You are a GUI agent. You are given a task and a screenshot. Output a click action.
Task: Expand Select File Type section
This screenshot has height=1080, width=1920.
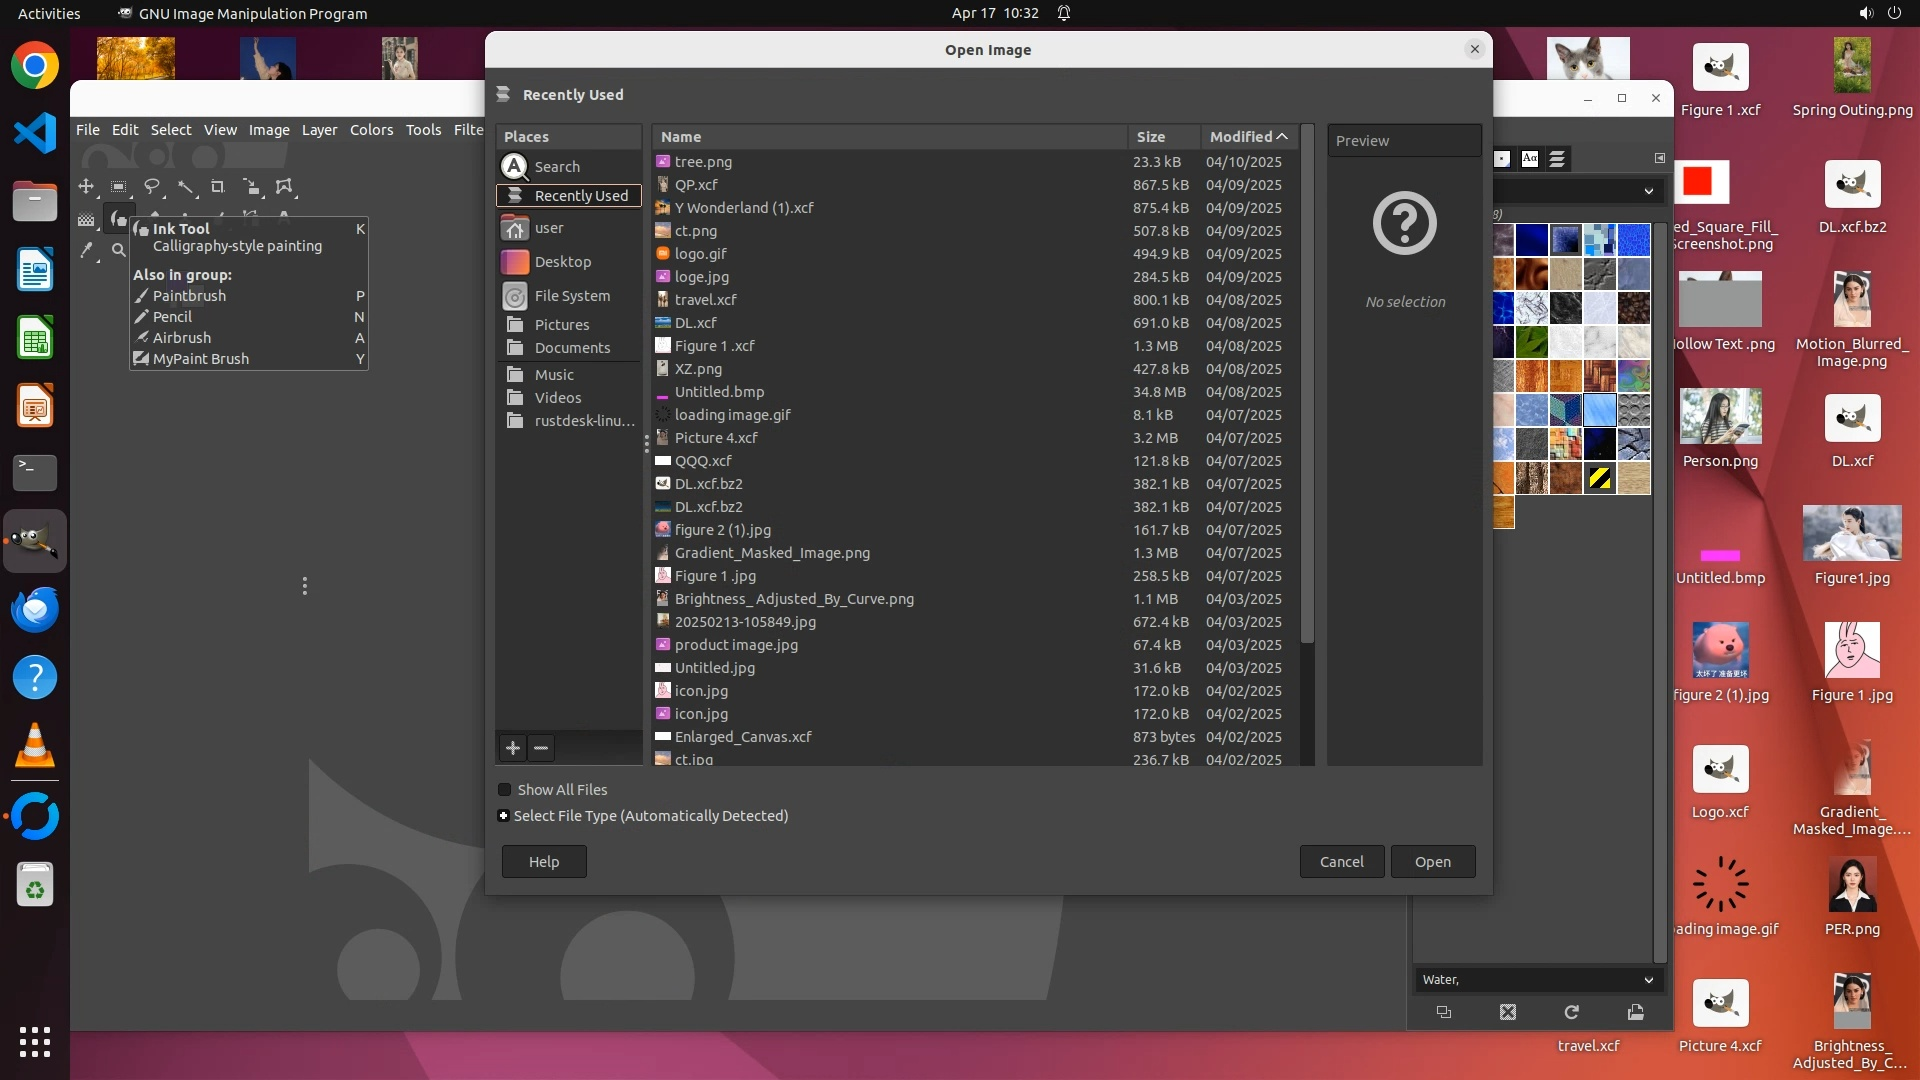point(504,816)
